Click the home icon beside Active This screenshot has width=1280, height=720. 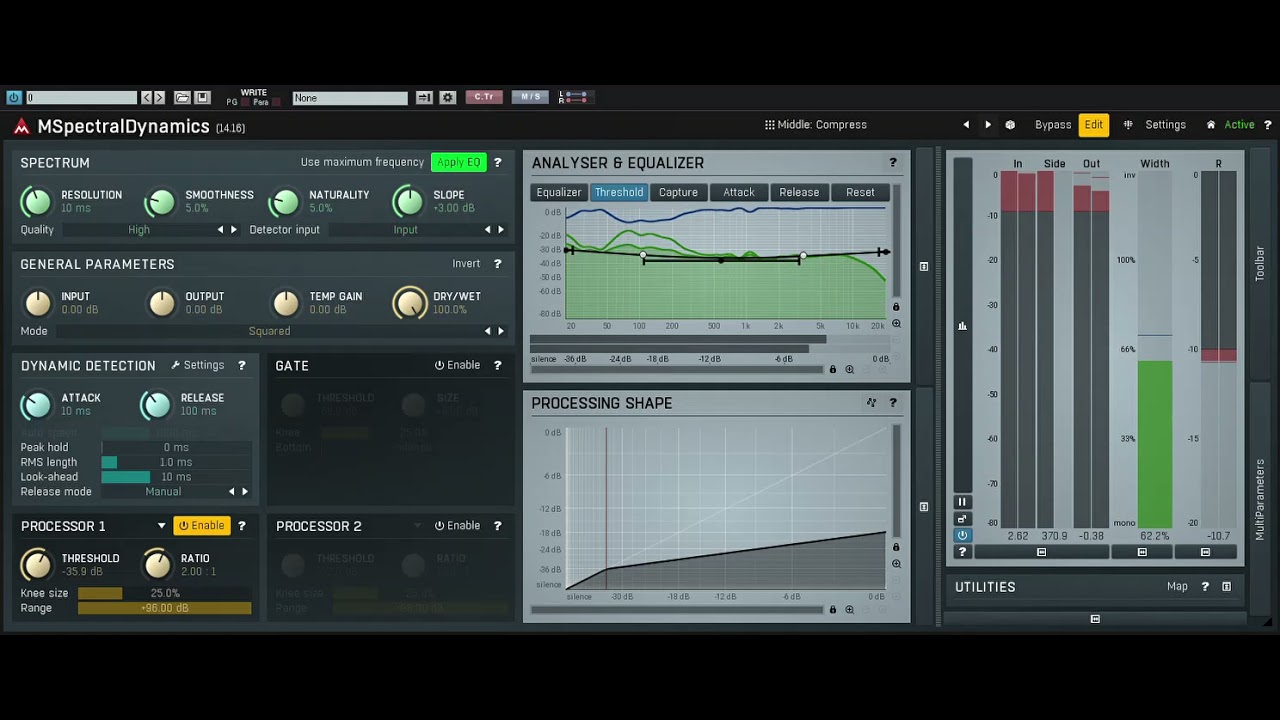point(1211,125)
